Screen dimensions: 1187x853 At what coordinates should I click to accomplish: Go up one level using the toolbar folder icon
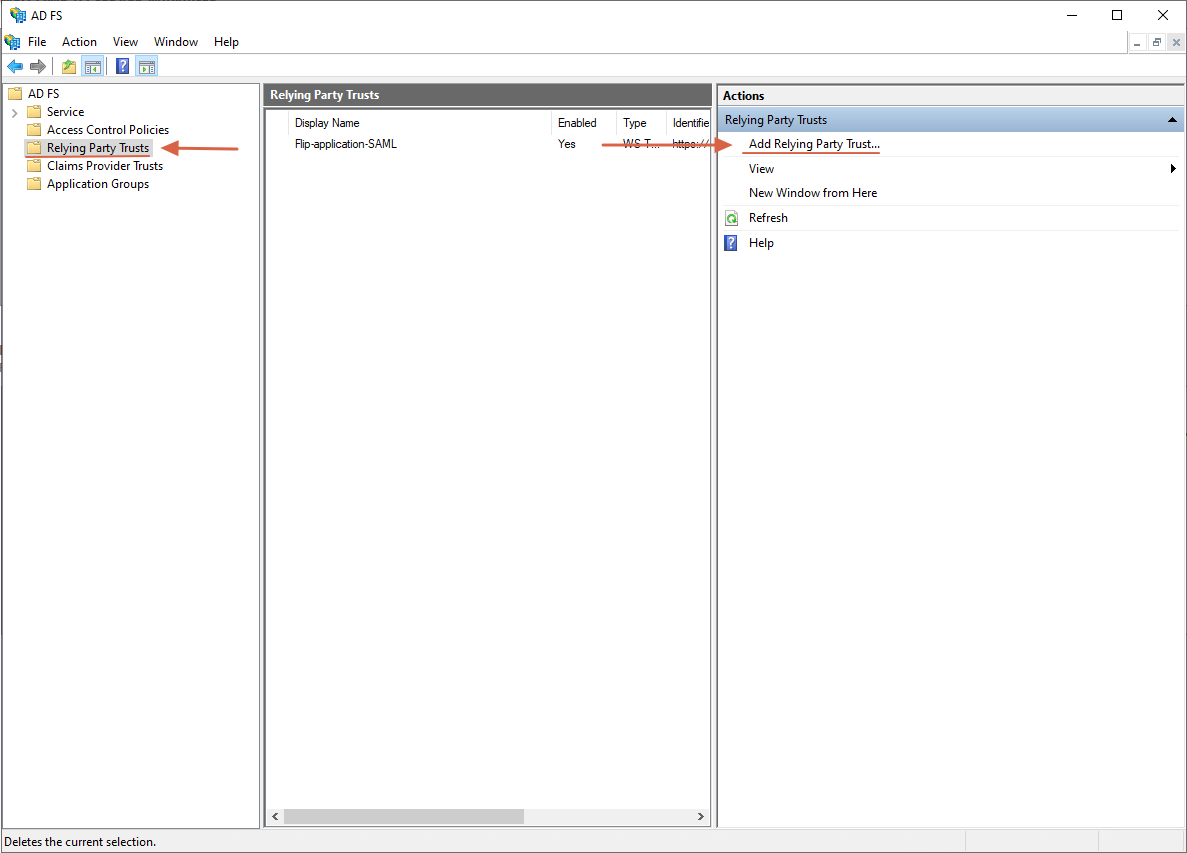[69, 67]
